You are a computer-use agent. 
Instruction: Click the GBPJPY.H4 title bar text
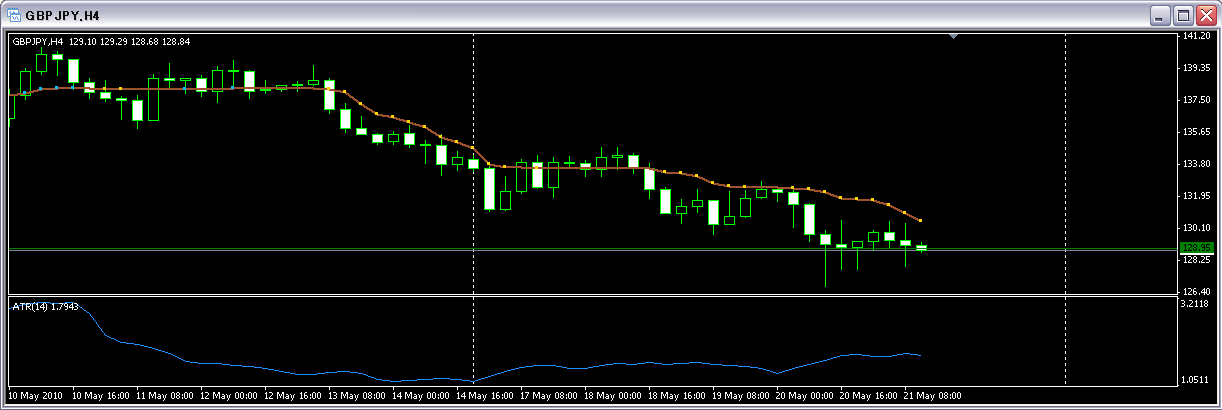(62, 16)
